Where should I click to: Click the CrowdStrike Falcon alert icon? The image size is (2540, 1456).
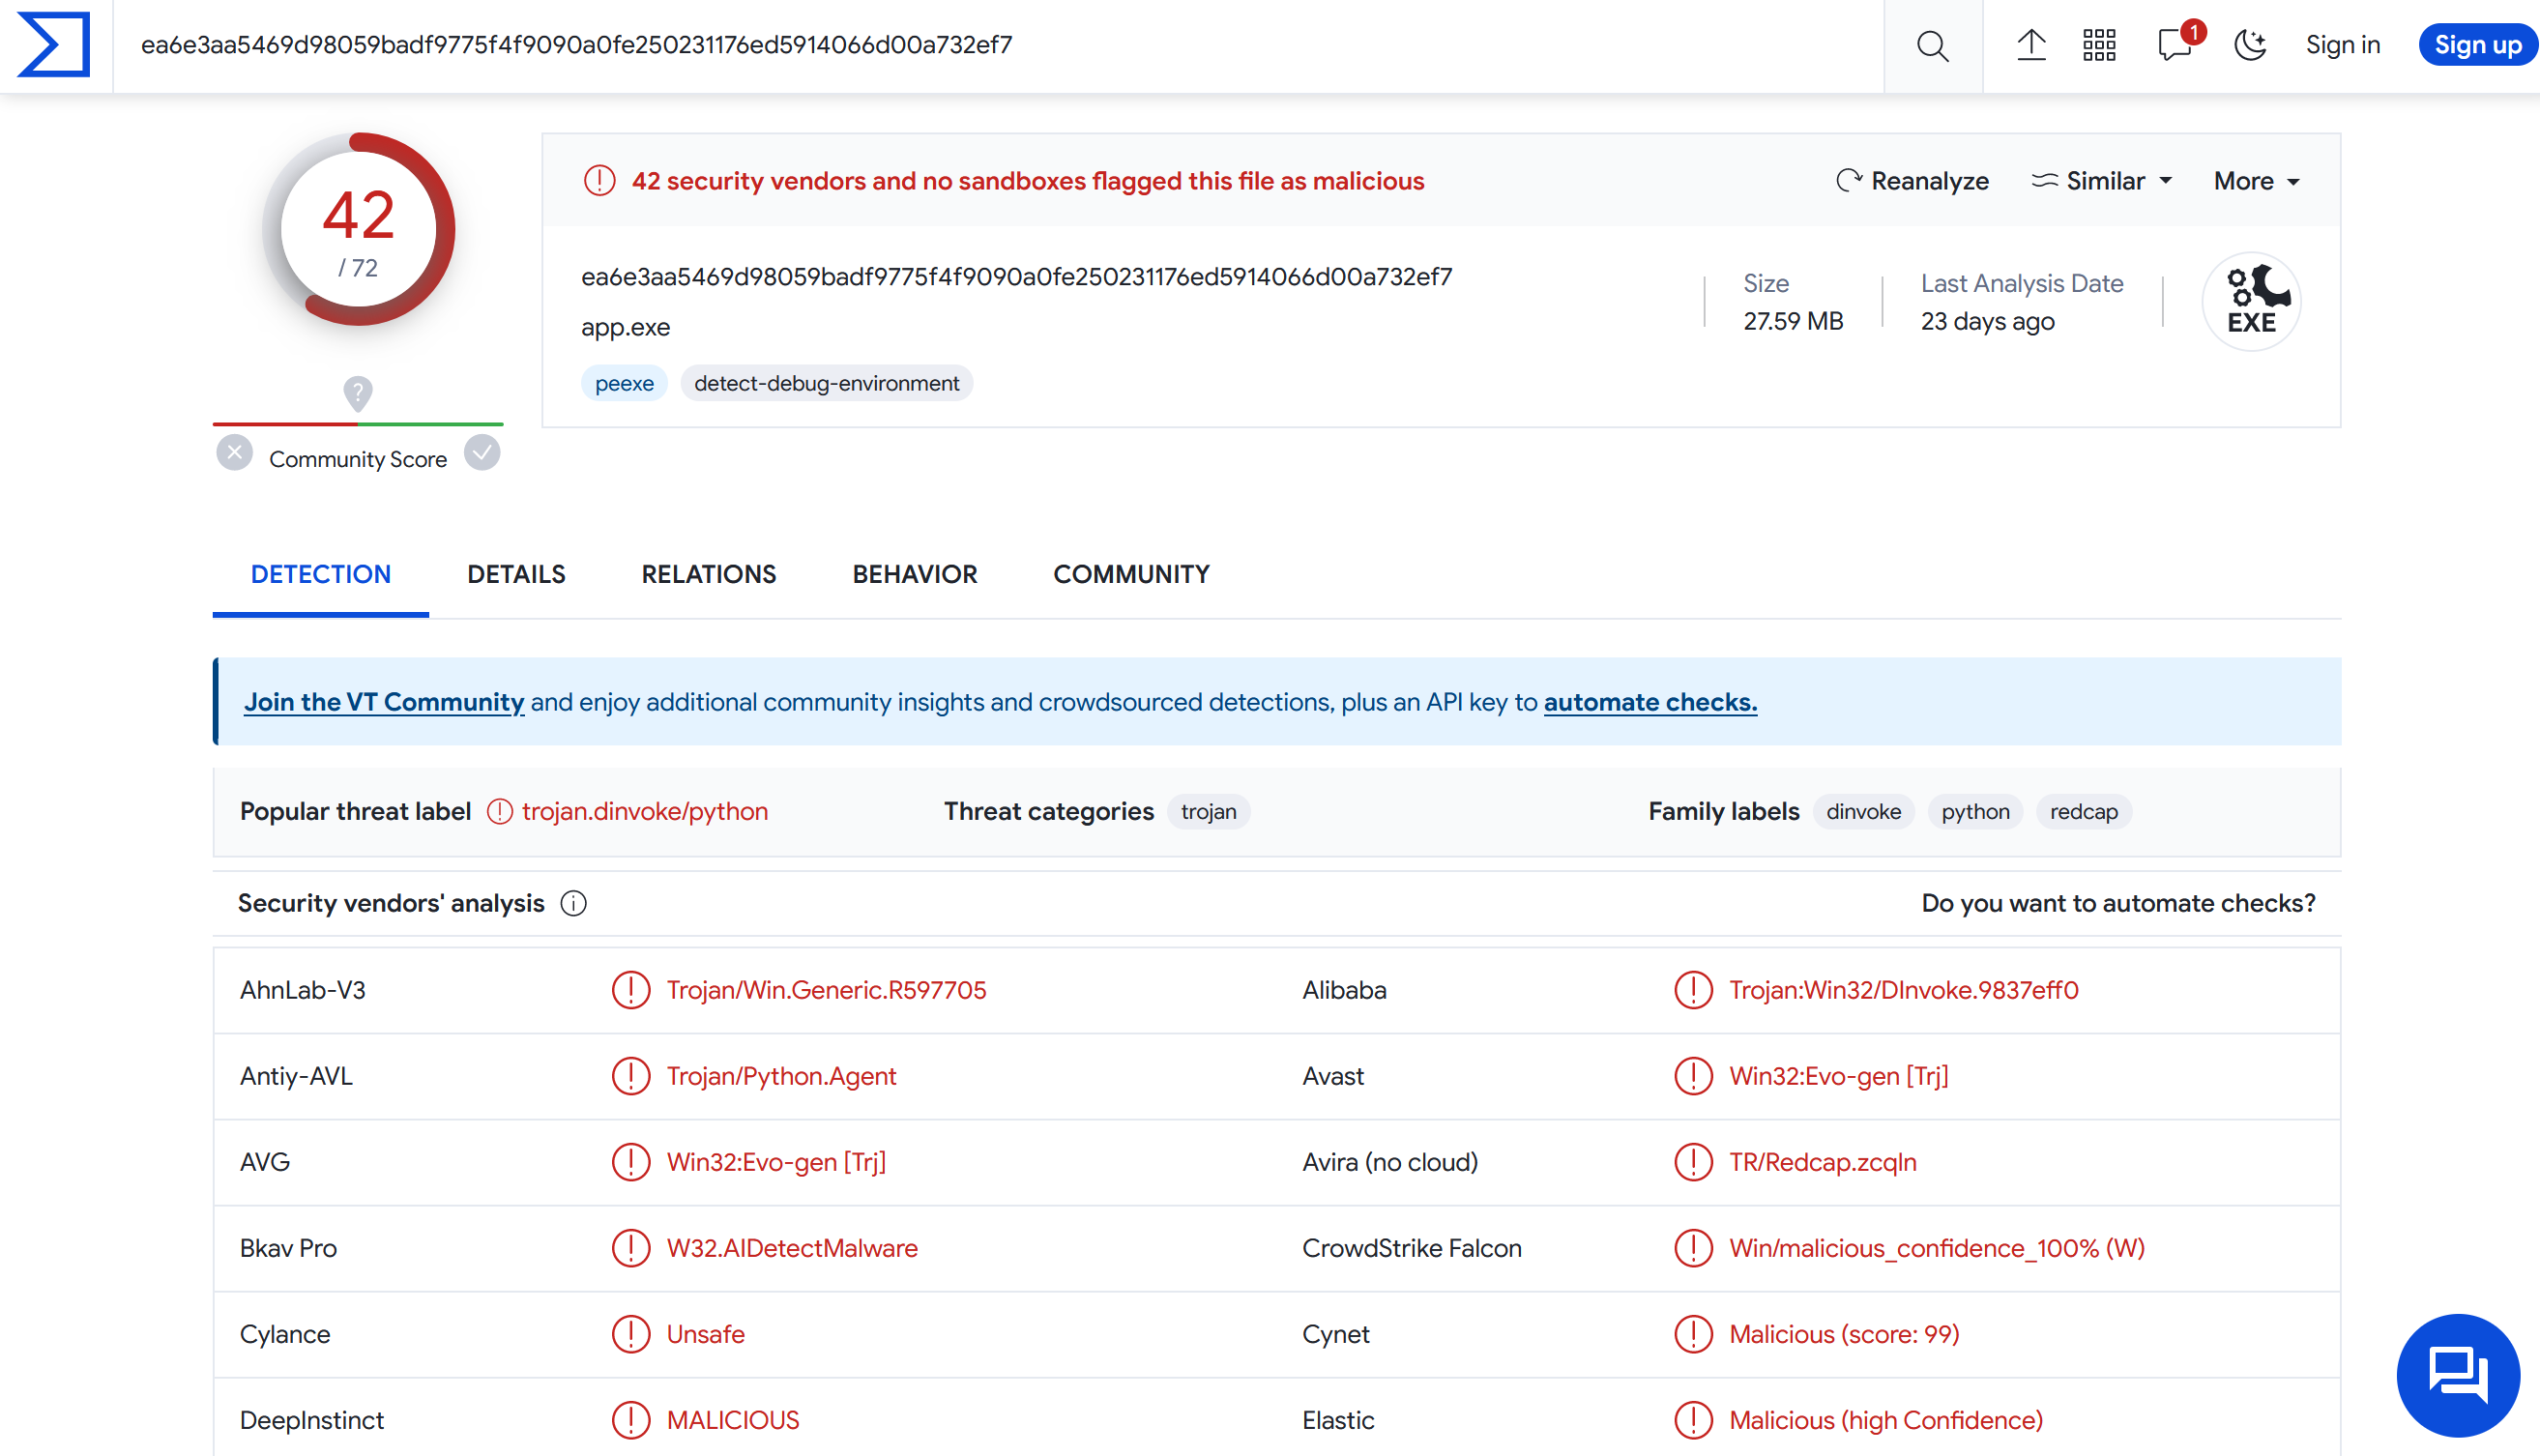pyautogui.click(x=1693, y=1248)
